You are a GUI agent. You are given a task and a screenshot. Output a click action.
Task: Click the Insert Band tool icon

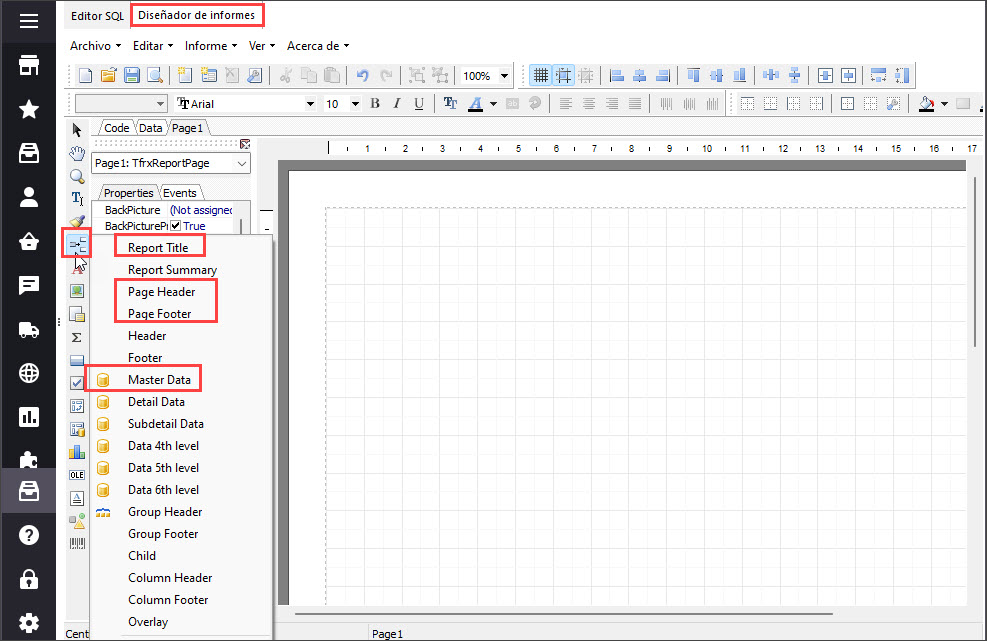pyautogui.click(x=77, y=244)
